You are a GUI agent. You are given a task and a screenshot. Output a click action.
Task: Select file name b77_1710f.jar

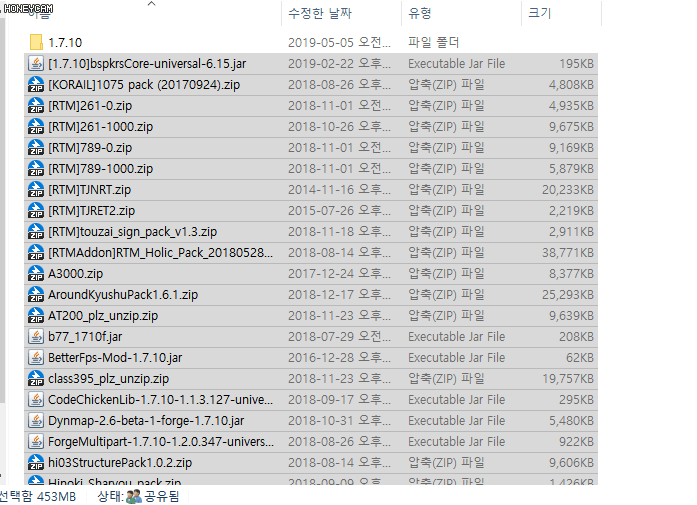(x=85, y=337)
